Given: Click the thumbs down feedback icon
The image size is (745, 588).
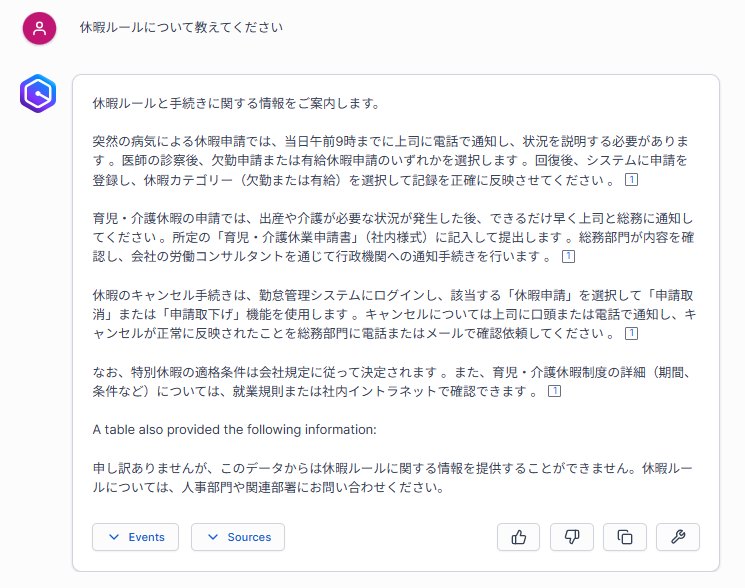Looking at the screenshot, I should (x=572, y=537).
